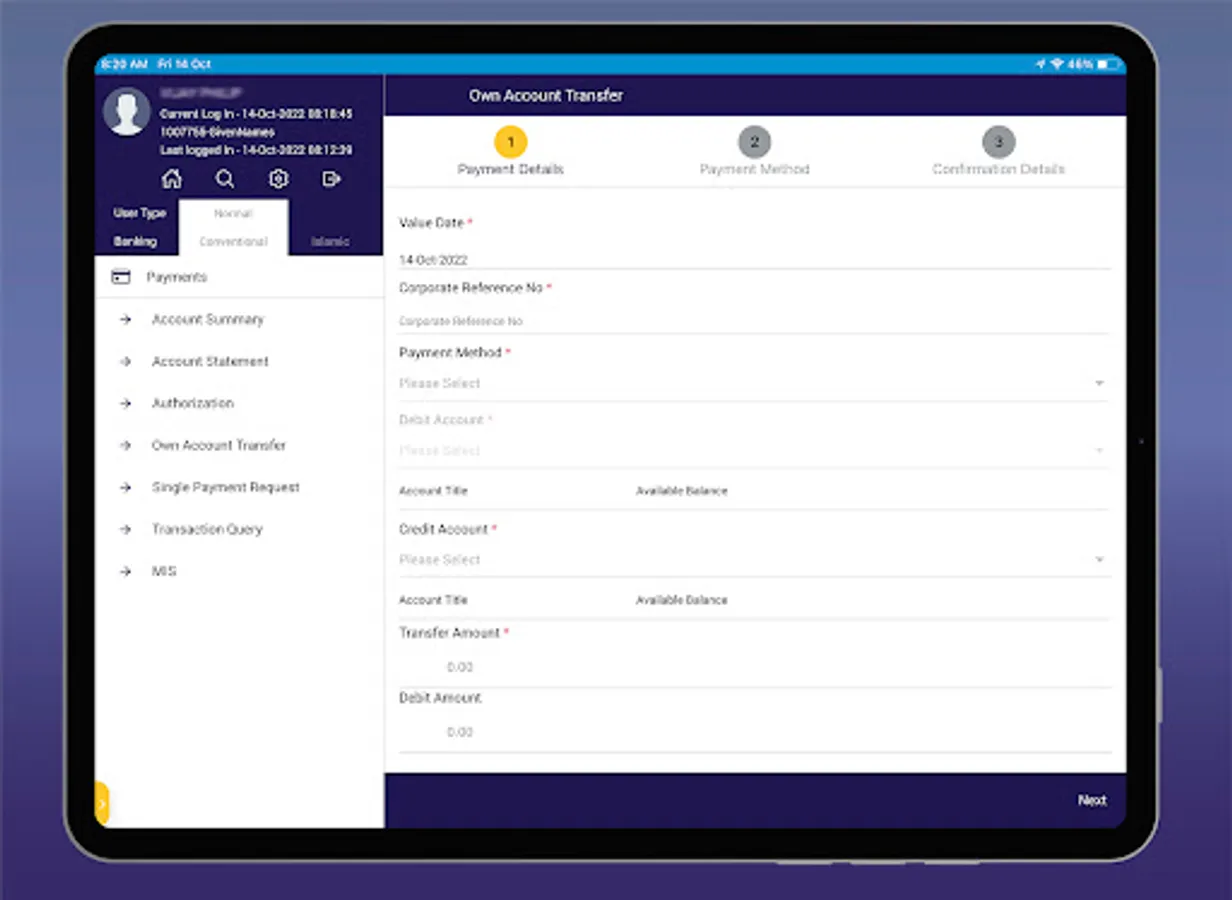1232x900 pixels.
Task: Click arrow icon beside Authorization
Action: point(125,404)
